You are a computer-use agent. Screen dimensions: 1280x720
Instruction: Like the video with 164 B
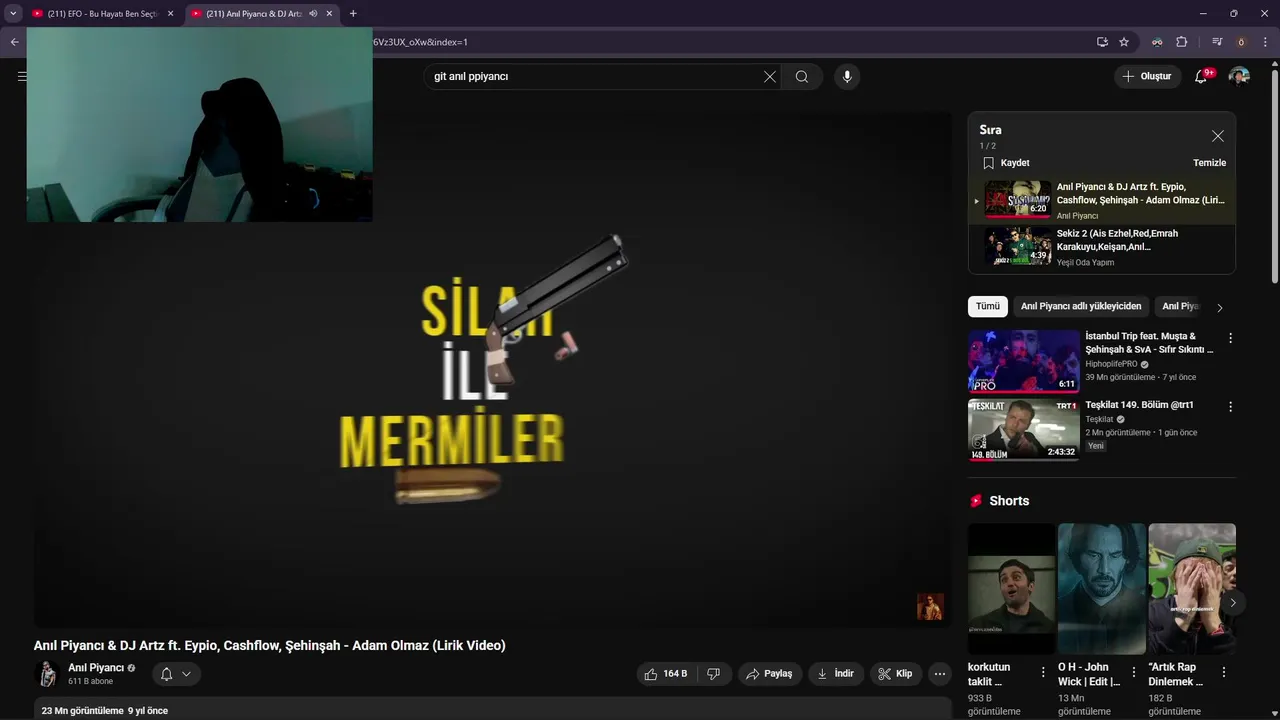tap(667, 674)
